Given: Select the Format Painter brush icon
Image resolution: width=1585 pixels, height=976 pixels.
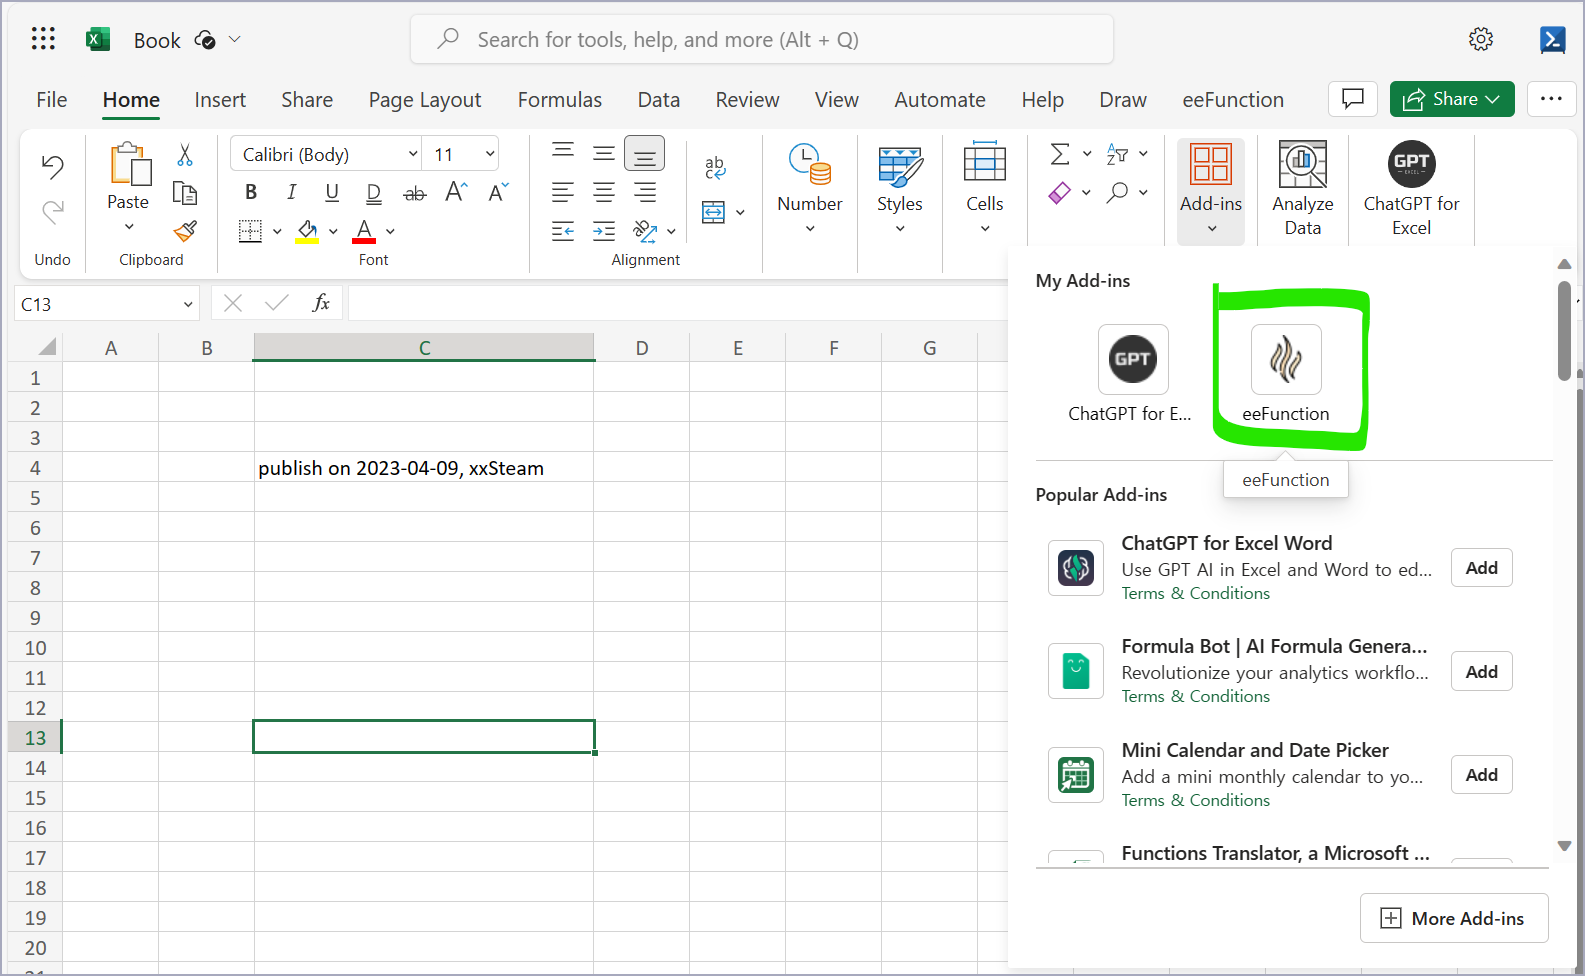Looking at the screenshot, I should click(x=185, y=231).
